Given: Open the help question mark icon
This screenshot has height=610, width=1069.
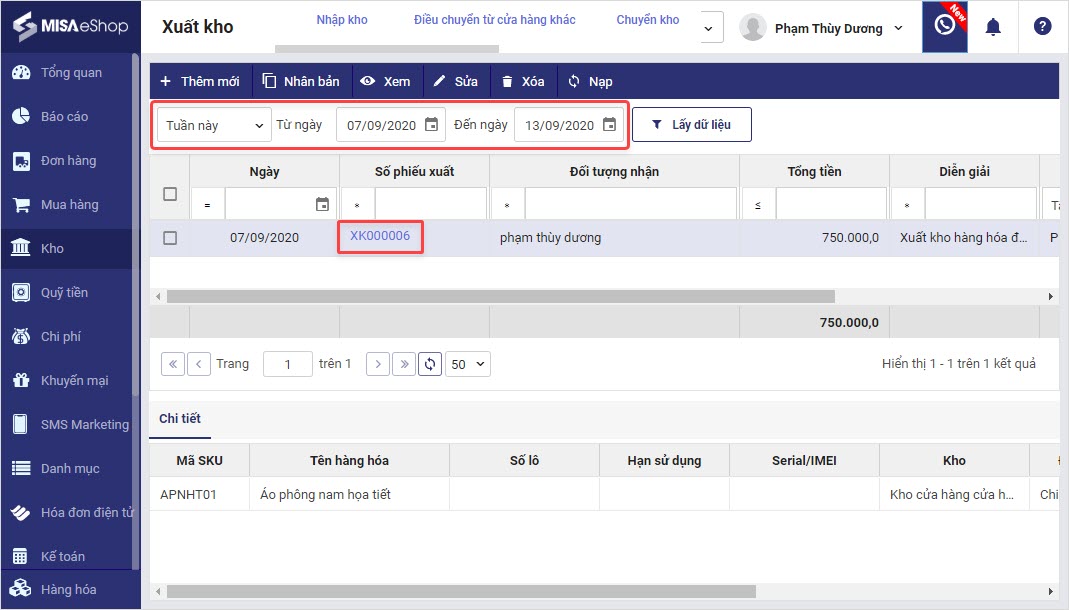Looking at the screenshot, I should point(1042,27).
